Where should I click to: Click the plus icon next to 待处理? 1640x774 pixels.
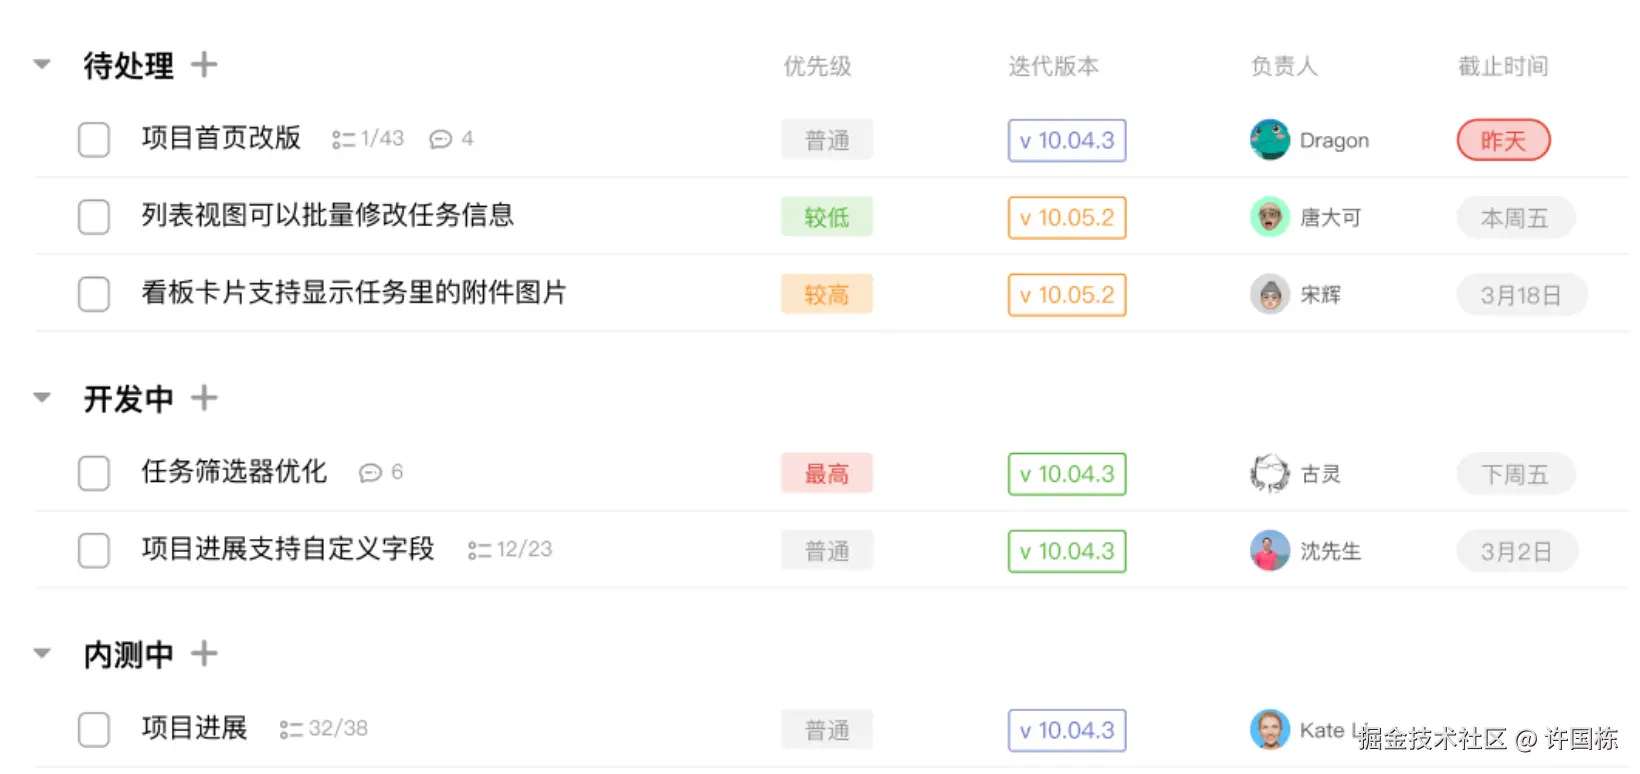point(204,65)
